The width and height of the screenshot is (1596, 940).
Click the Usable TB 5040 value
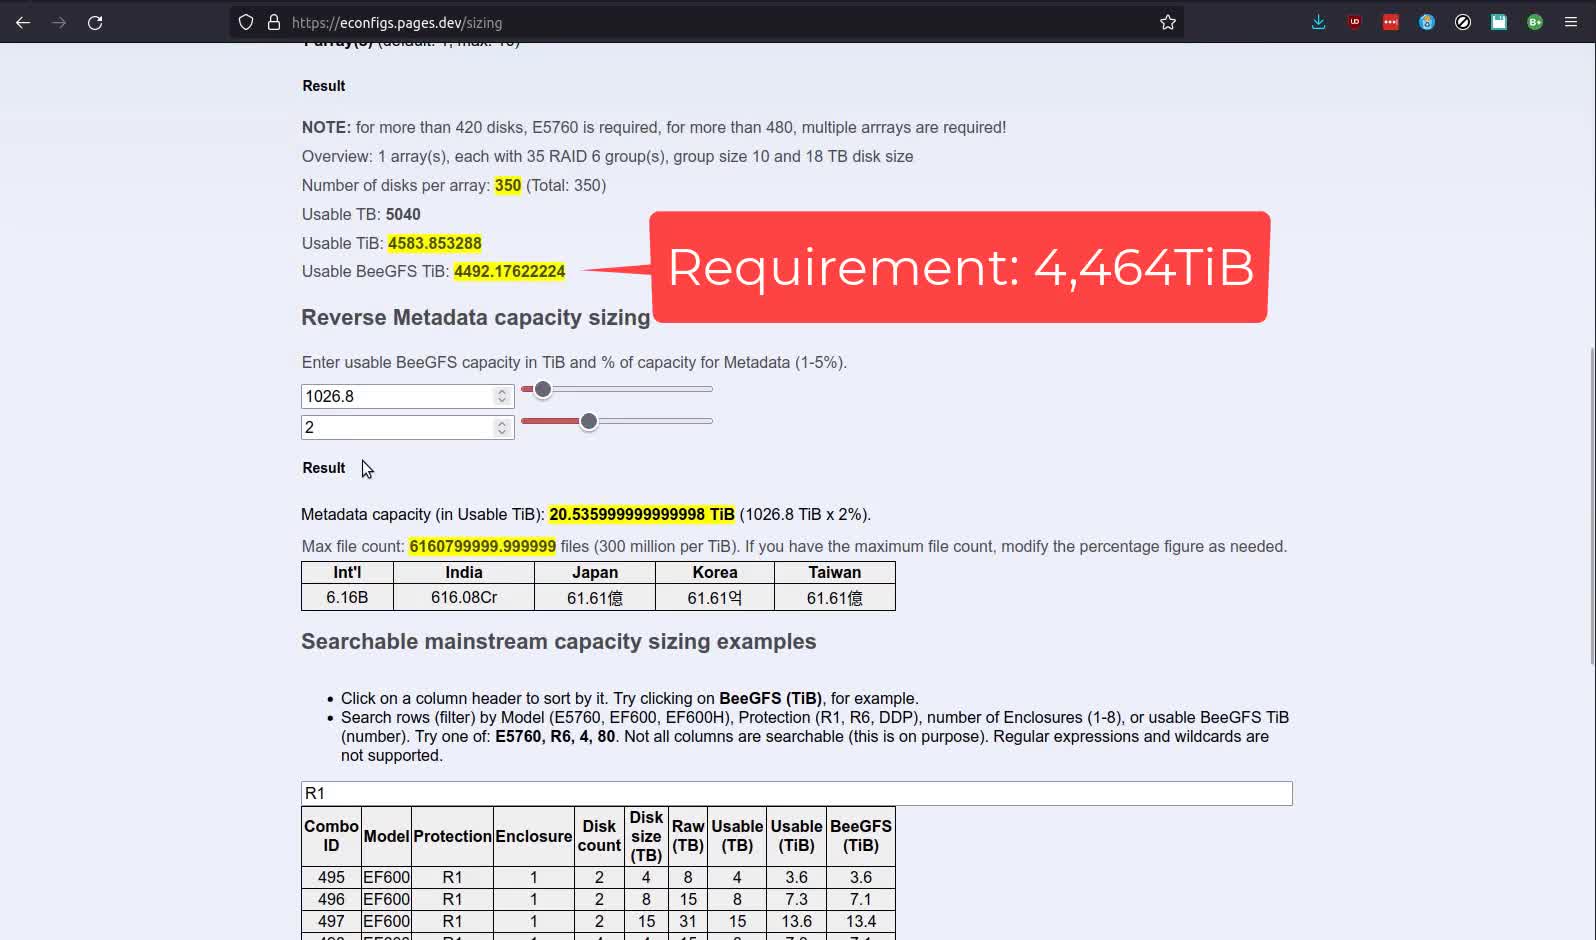(403, 214)
